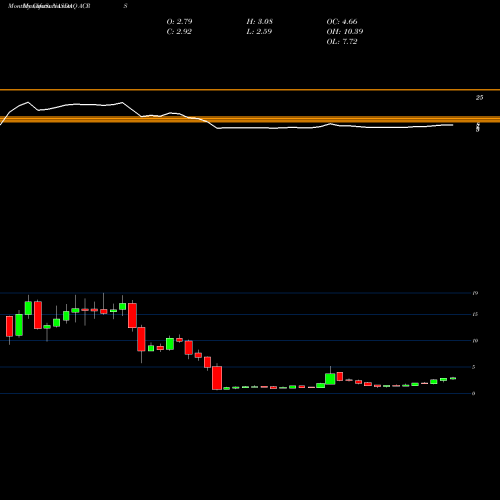Screen dimensions: 500x500
Task: Select the 'OL: 7.72' reading
Action: [342, 41]
